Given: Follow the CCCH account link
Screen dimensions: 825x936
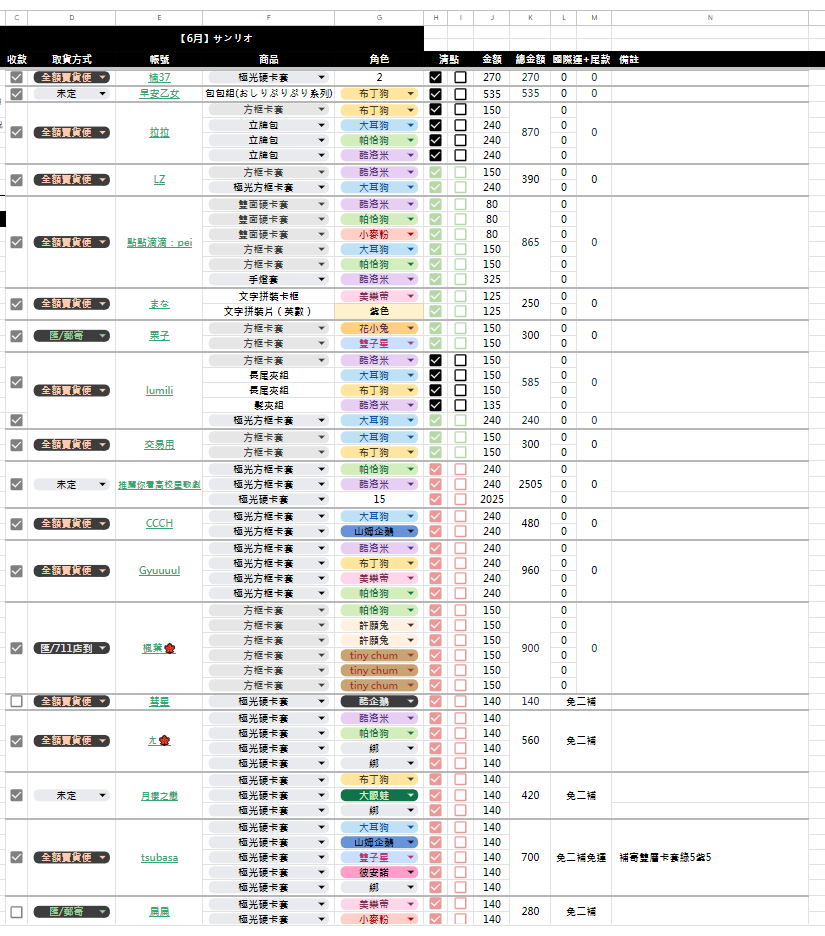Looking at the screenshot, I should point(159,524).
